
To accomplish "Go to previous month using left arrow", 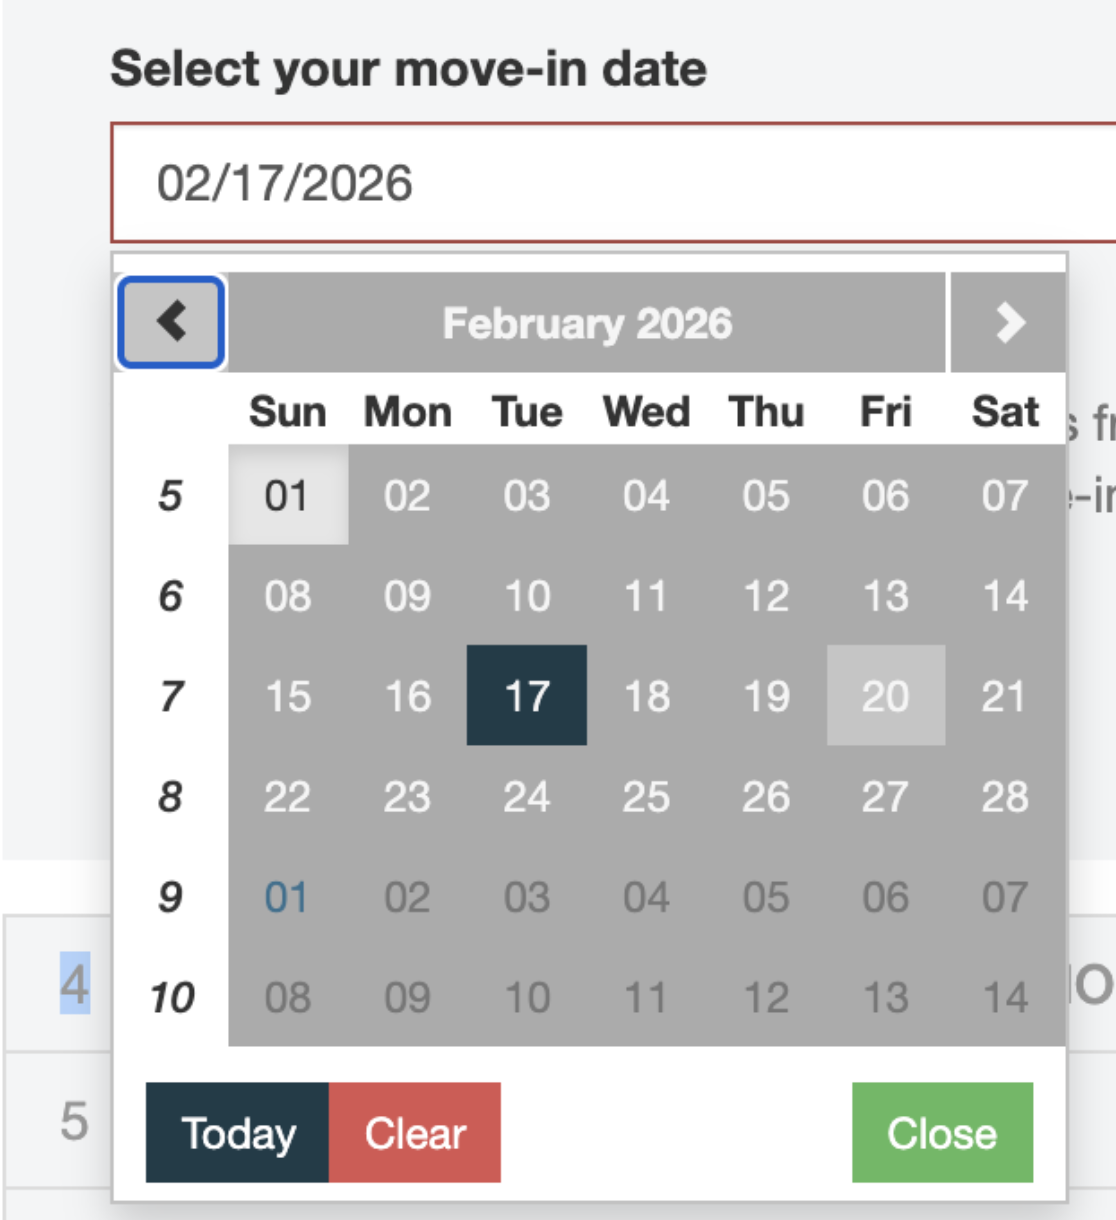I will click(171, 322).
